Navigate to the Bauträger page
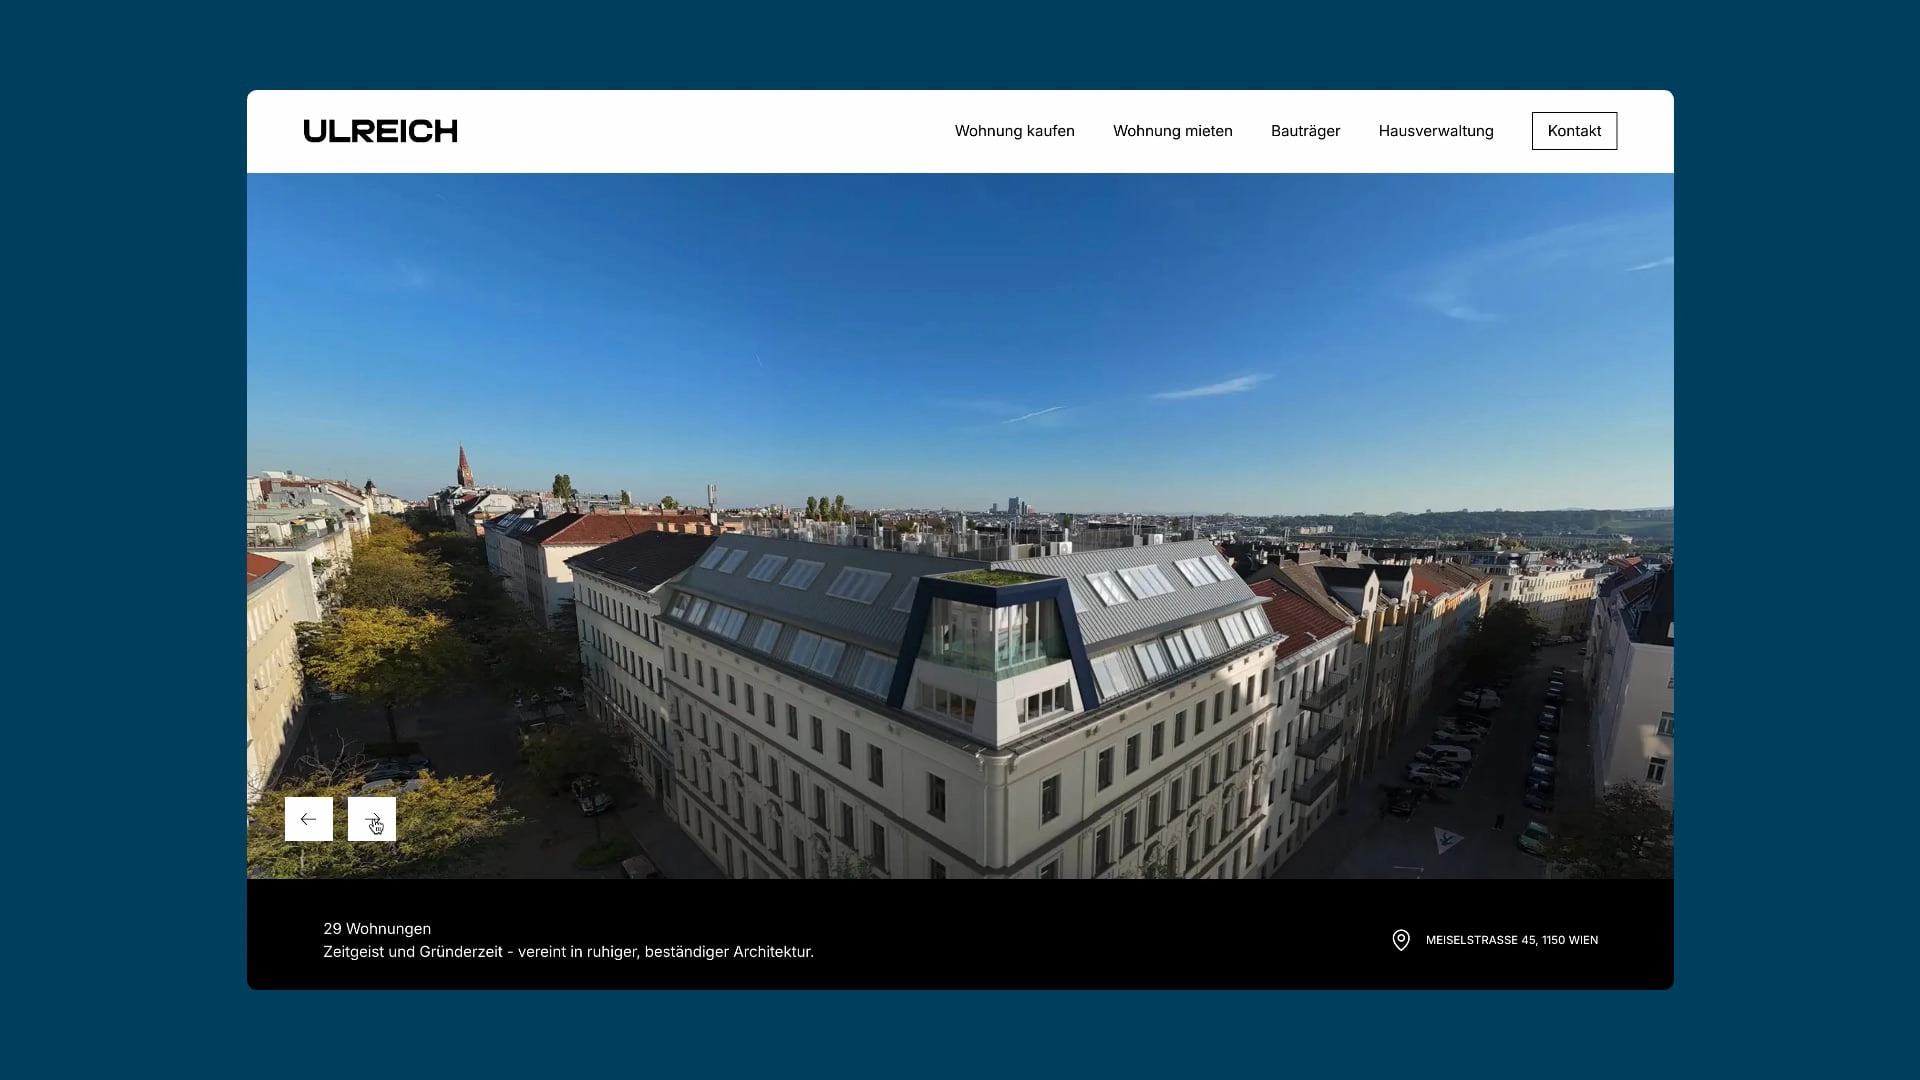The height and width of the screenshot is (1080, 1920). pos(1305,131)
